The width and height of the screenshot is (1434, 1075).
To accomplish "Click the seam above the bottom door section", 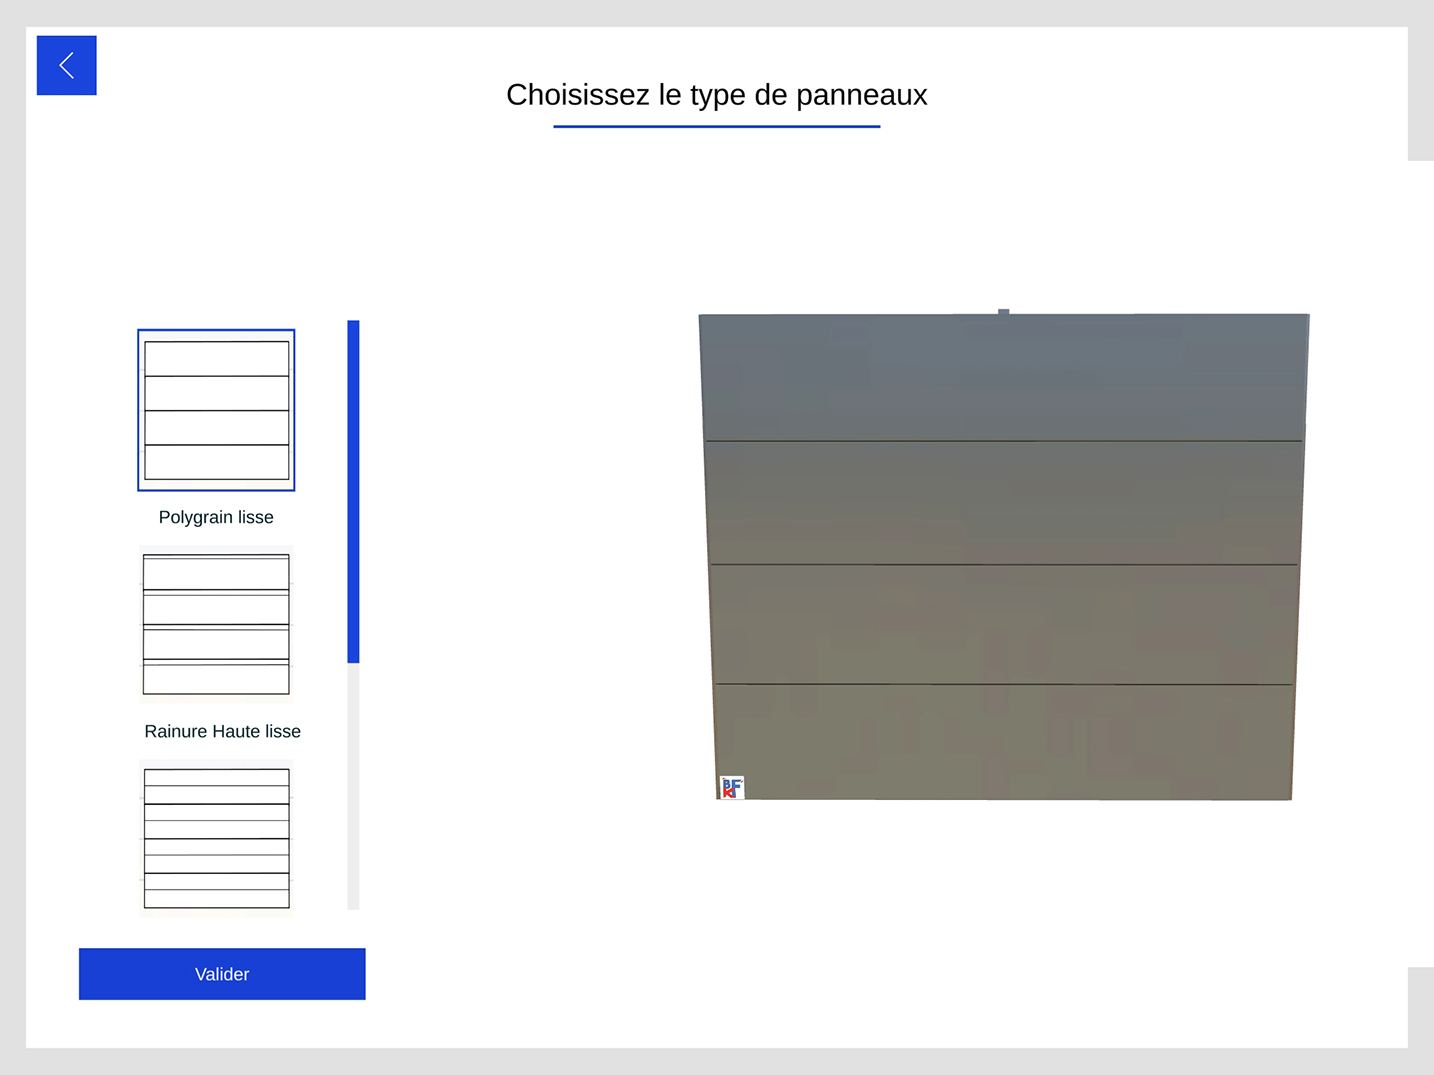I will (1003, 684).
